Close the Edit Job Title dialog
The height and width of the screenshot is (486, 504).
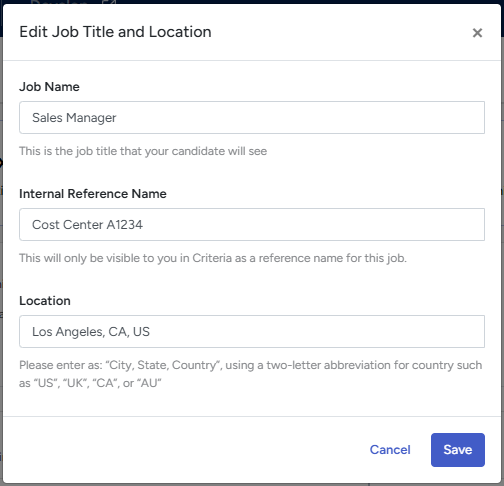pos(477,33)
